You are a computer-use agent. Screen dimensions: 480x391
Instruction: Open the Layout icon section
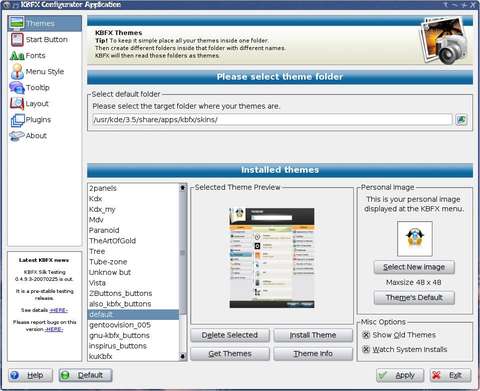click(17, 104)
